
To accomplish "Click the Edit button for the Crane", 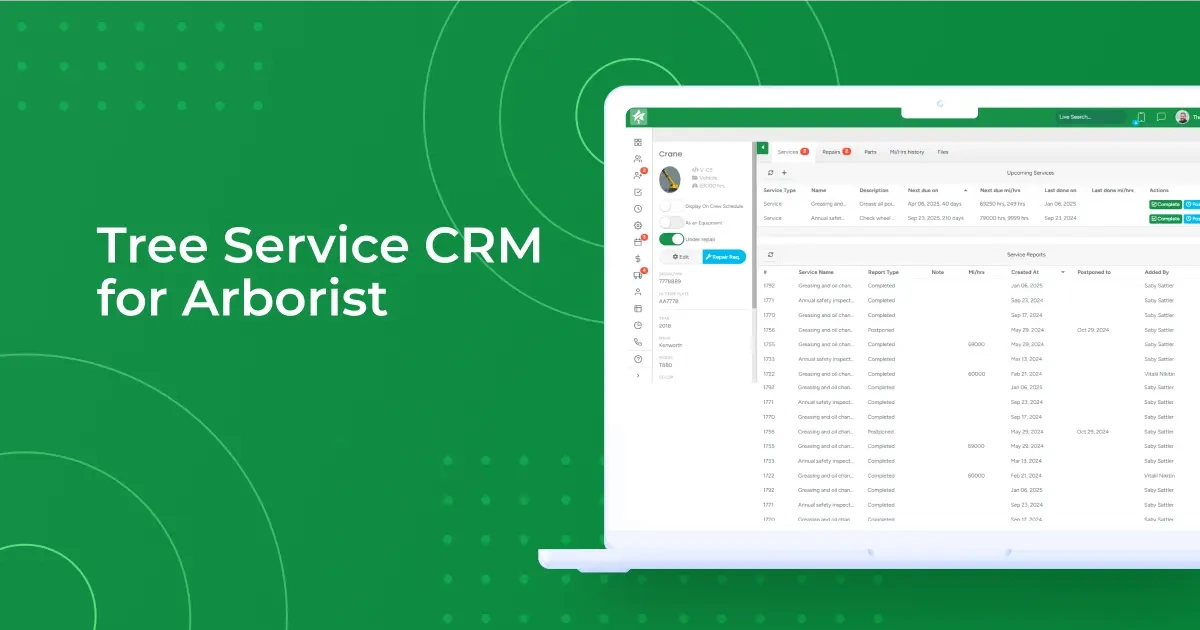I will [x=681, y=256].
